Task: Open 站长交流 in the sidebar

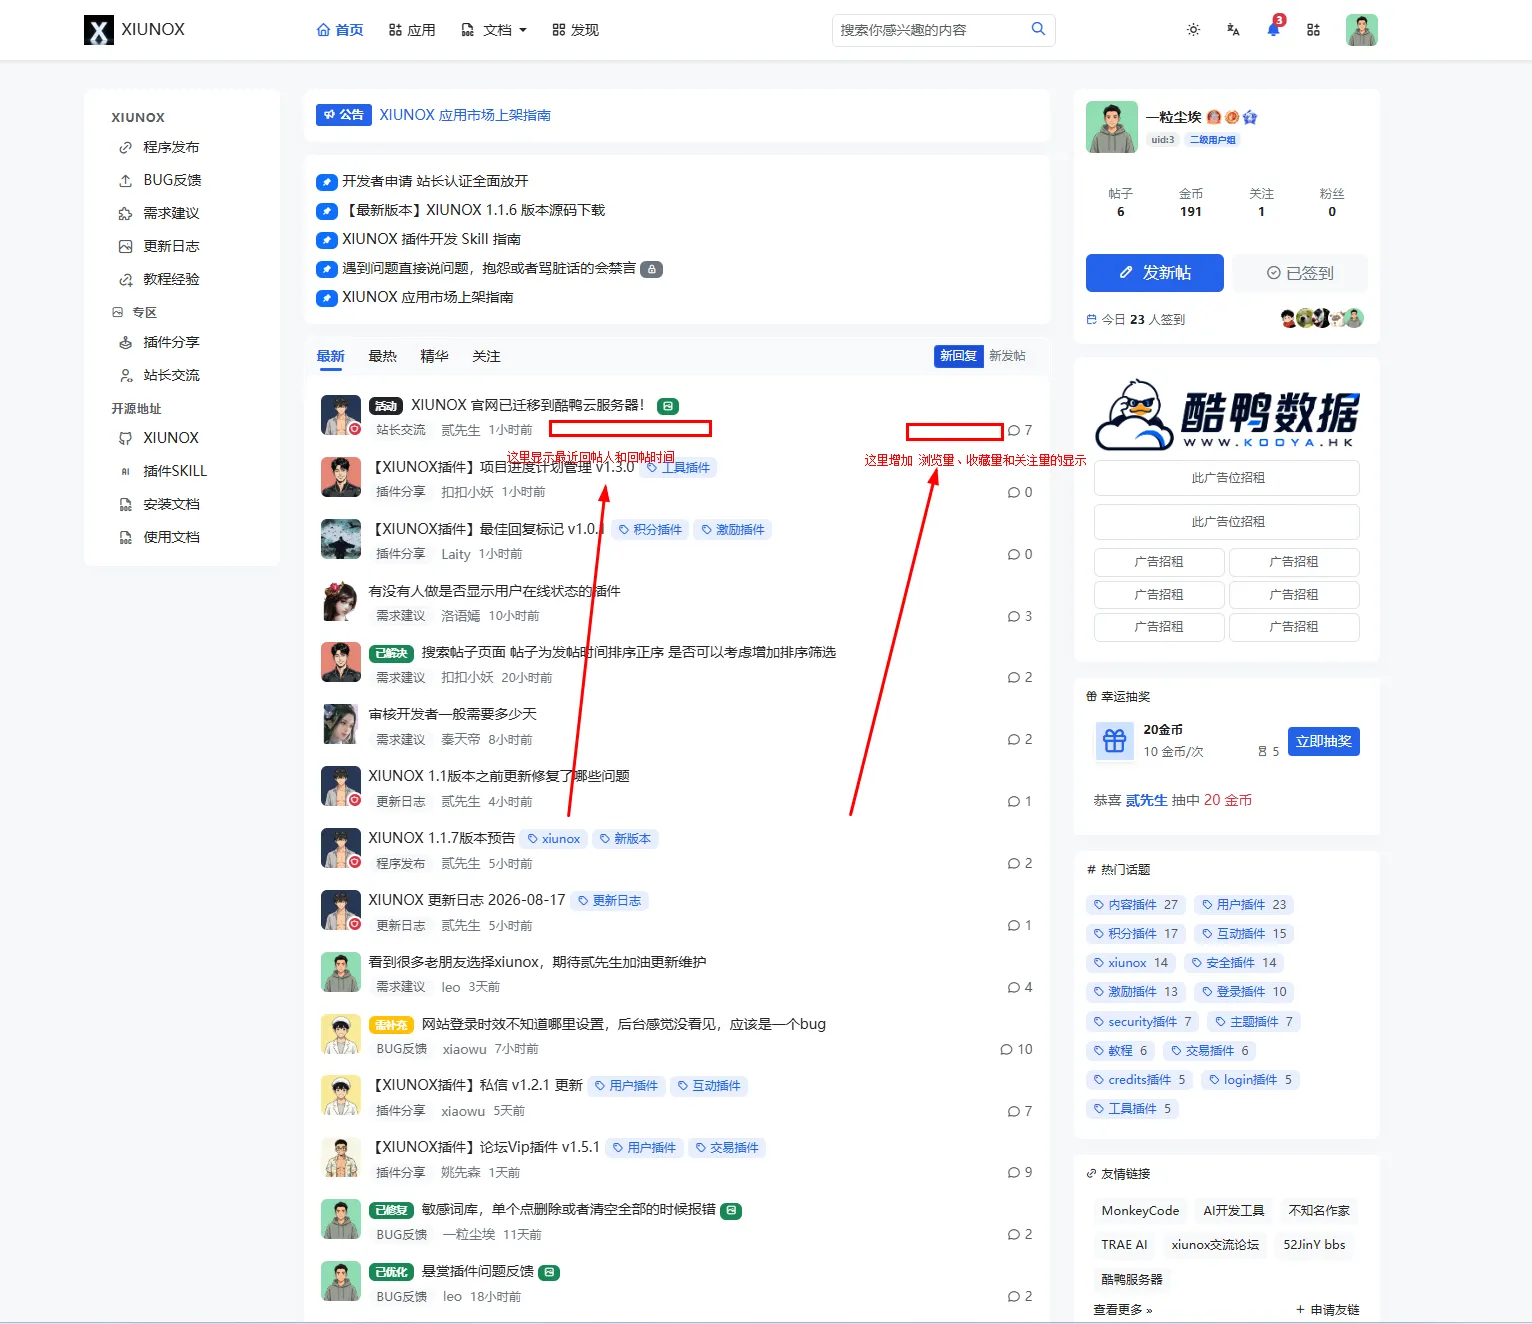Action: (x=171, y=375)
